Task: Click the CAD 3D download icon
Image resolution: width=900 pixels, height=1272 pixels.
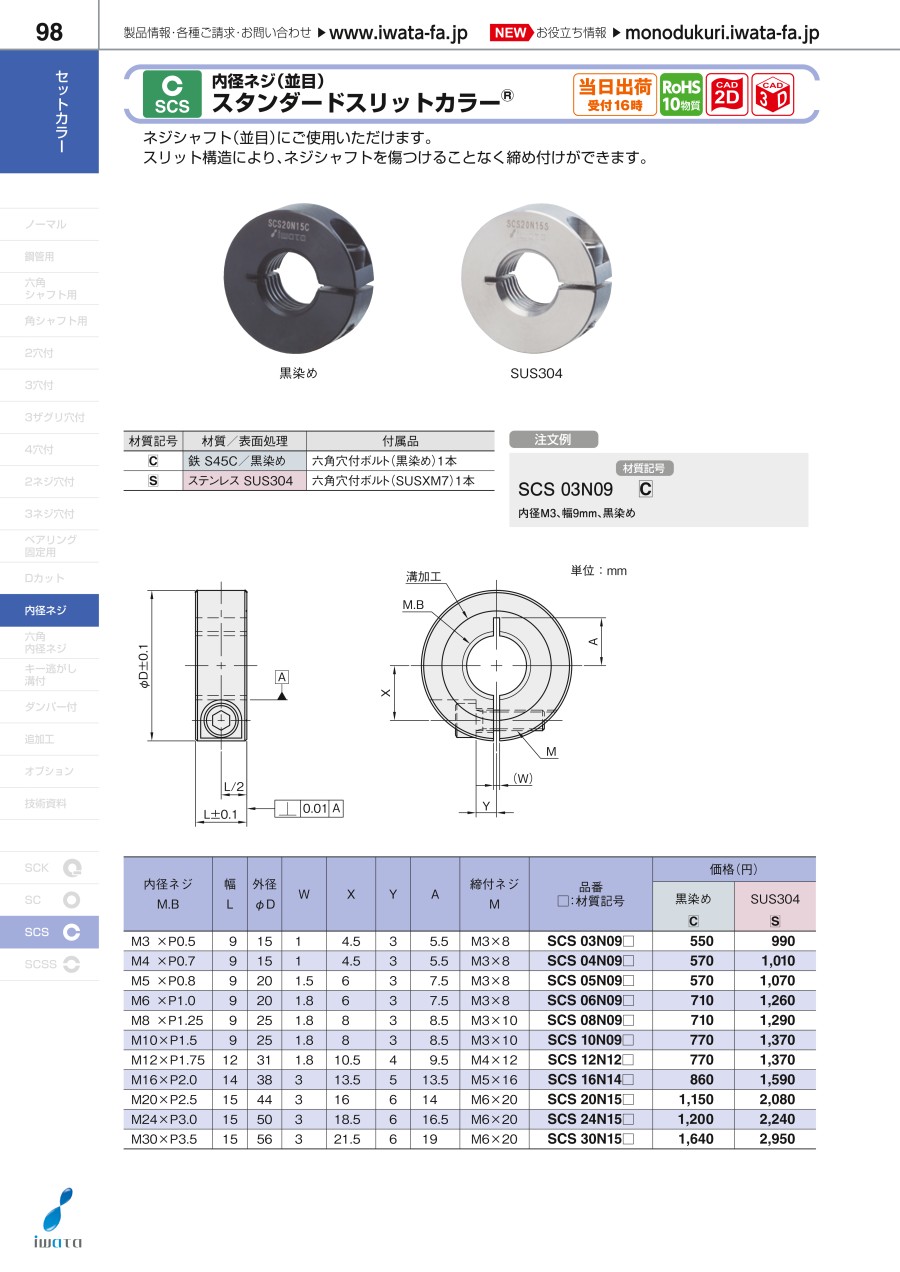Action: click(x=772, y=95)
